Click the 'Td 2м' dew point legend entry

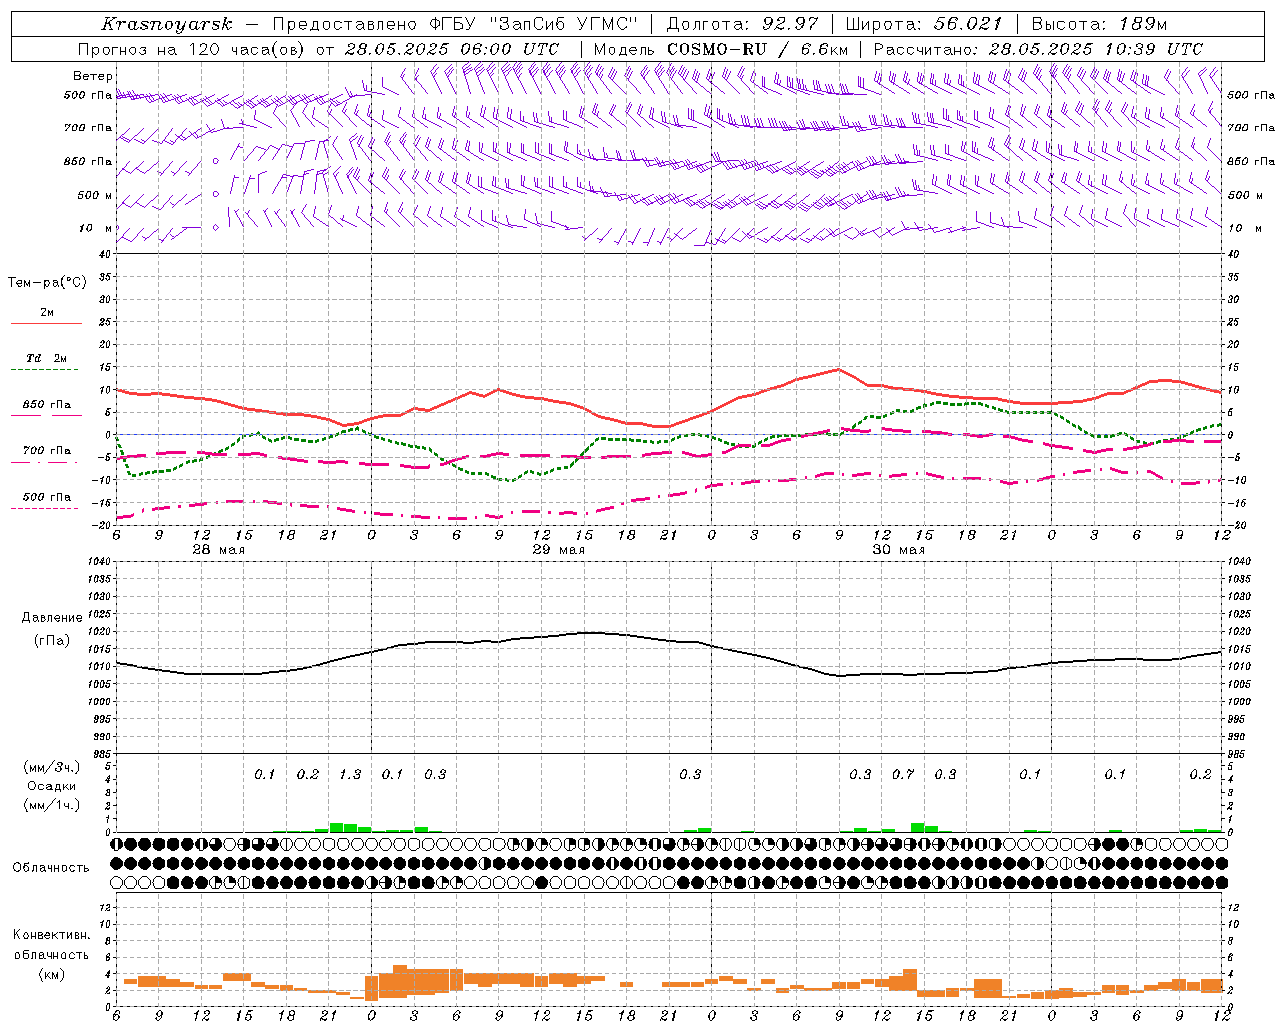coord(46,358)
